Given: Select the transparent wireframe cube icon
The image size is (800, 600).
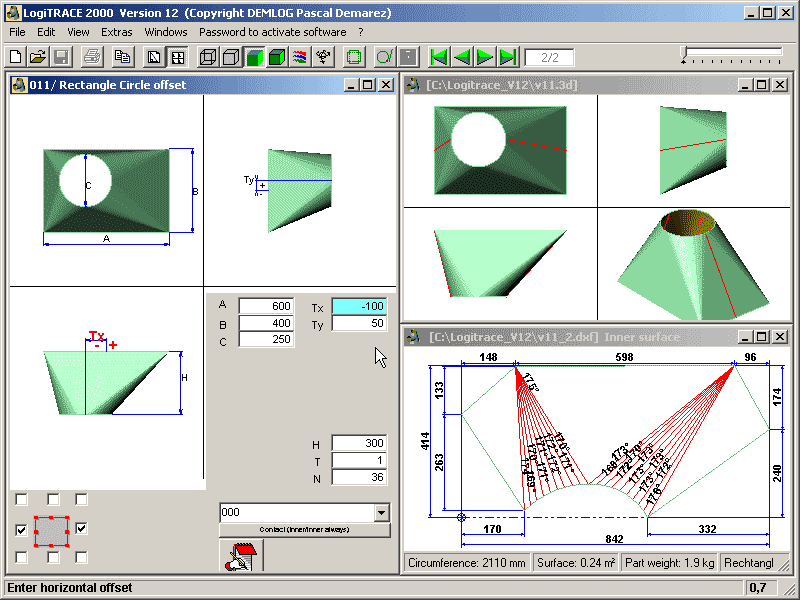Looking at the screenshot, I should pyautogui.click(x=208, y=57).
